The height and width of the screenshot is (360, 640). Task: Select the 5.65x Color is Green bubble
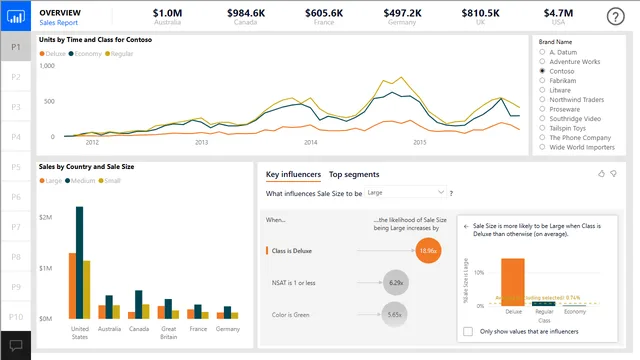(394, 314)
